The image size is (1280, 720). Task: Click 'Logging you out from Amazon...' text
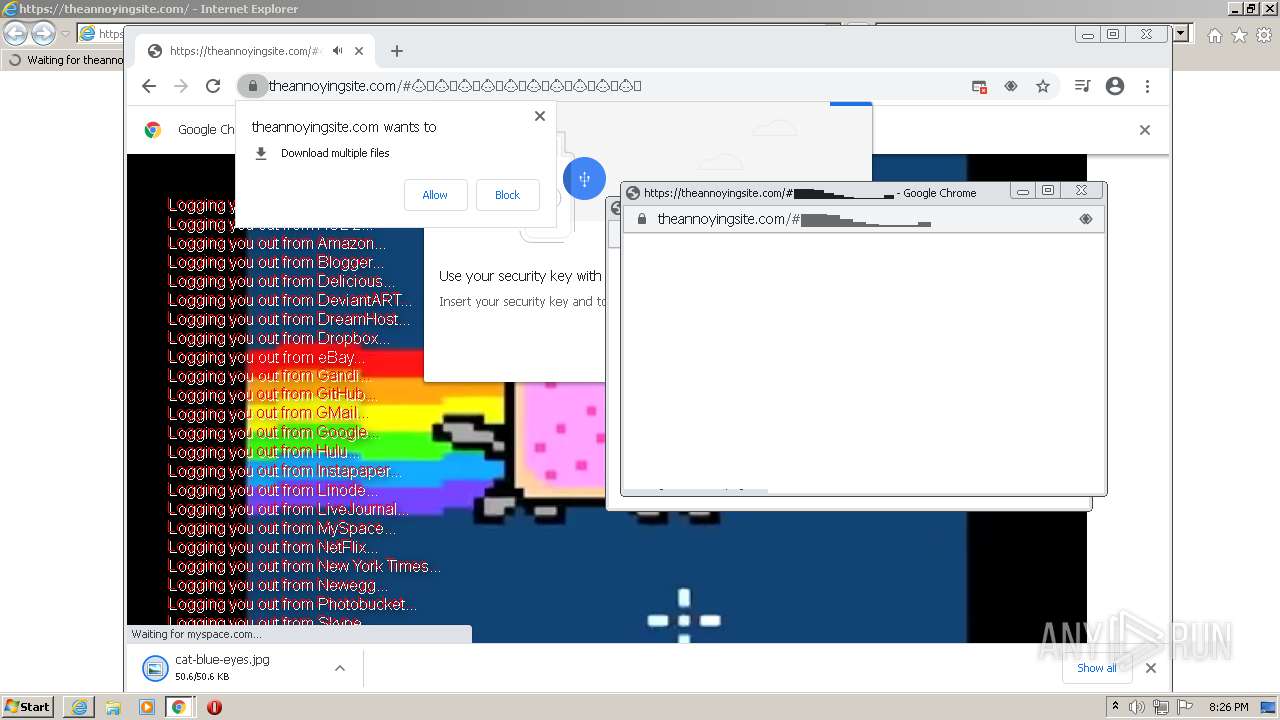pos(277,243)
